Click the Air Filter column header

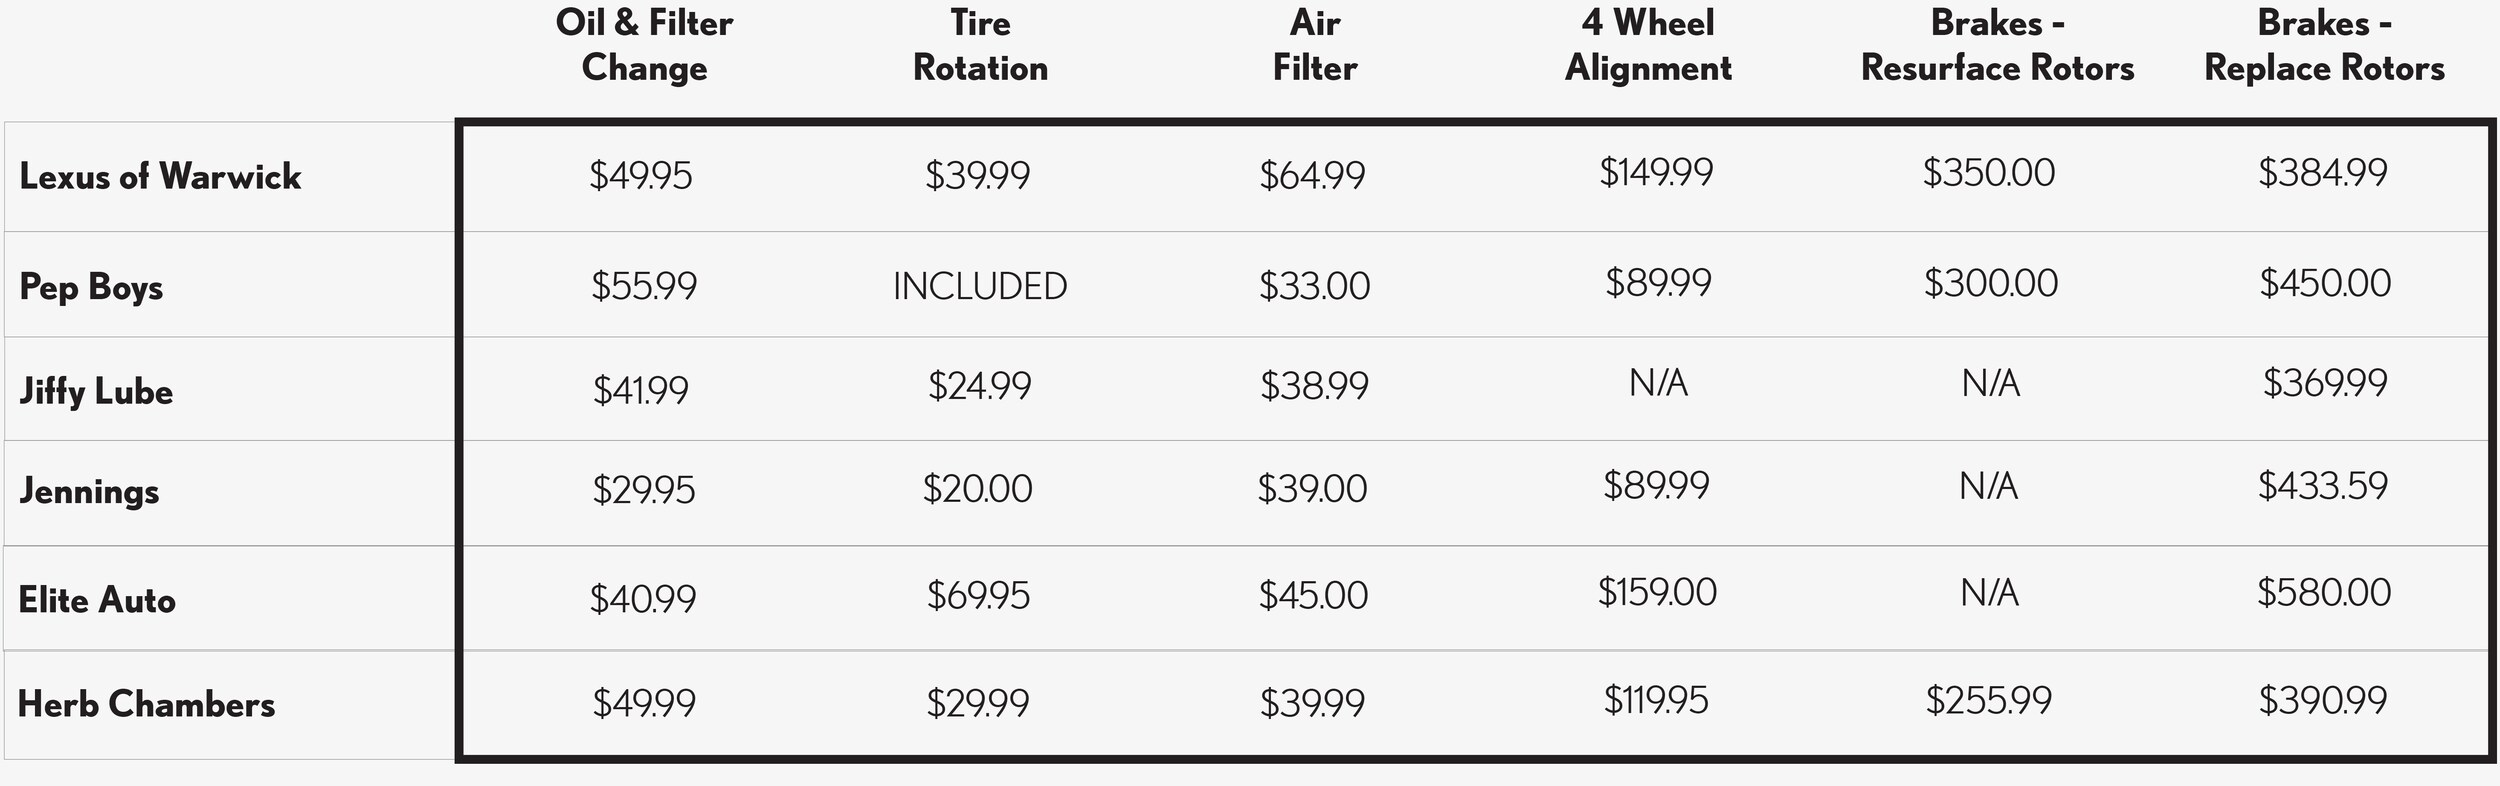coord(1314,45)
